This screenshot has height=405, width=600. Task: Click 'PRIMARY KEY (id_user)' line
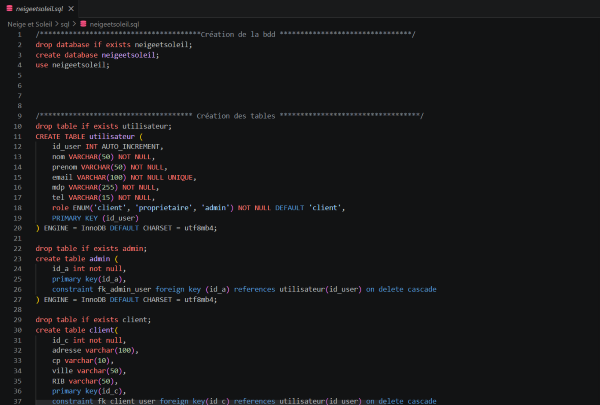click(x=95, y=218)
